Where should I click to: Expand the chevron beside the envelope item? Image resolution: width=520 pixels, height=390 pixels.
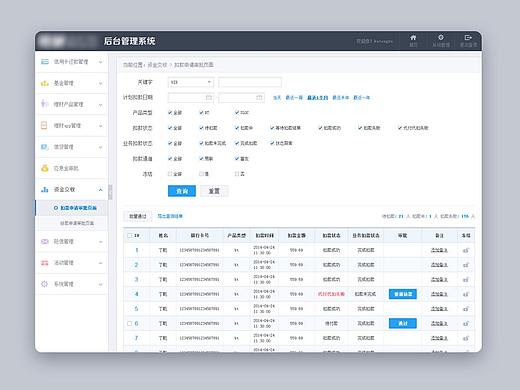click(100, 242)
